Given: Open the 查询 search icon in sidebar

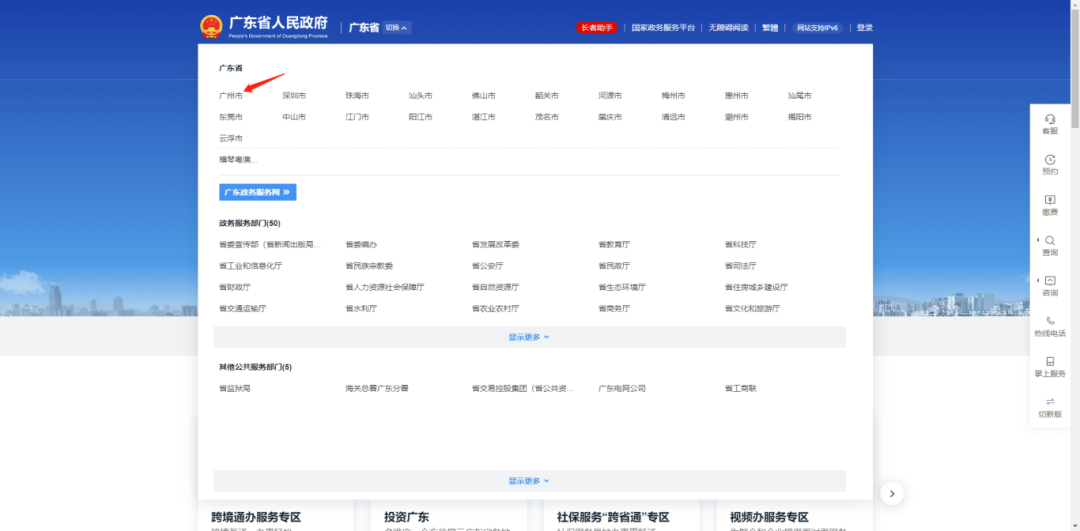Looking at the screenshot, I should pos(1050,246).
